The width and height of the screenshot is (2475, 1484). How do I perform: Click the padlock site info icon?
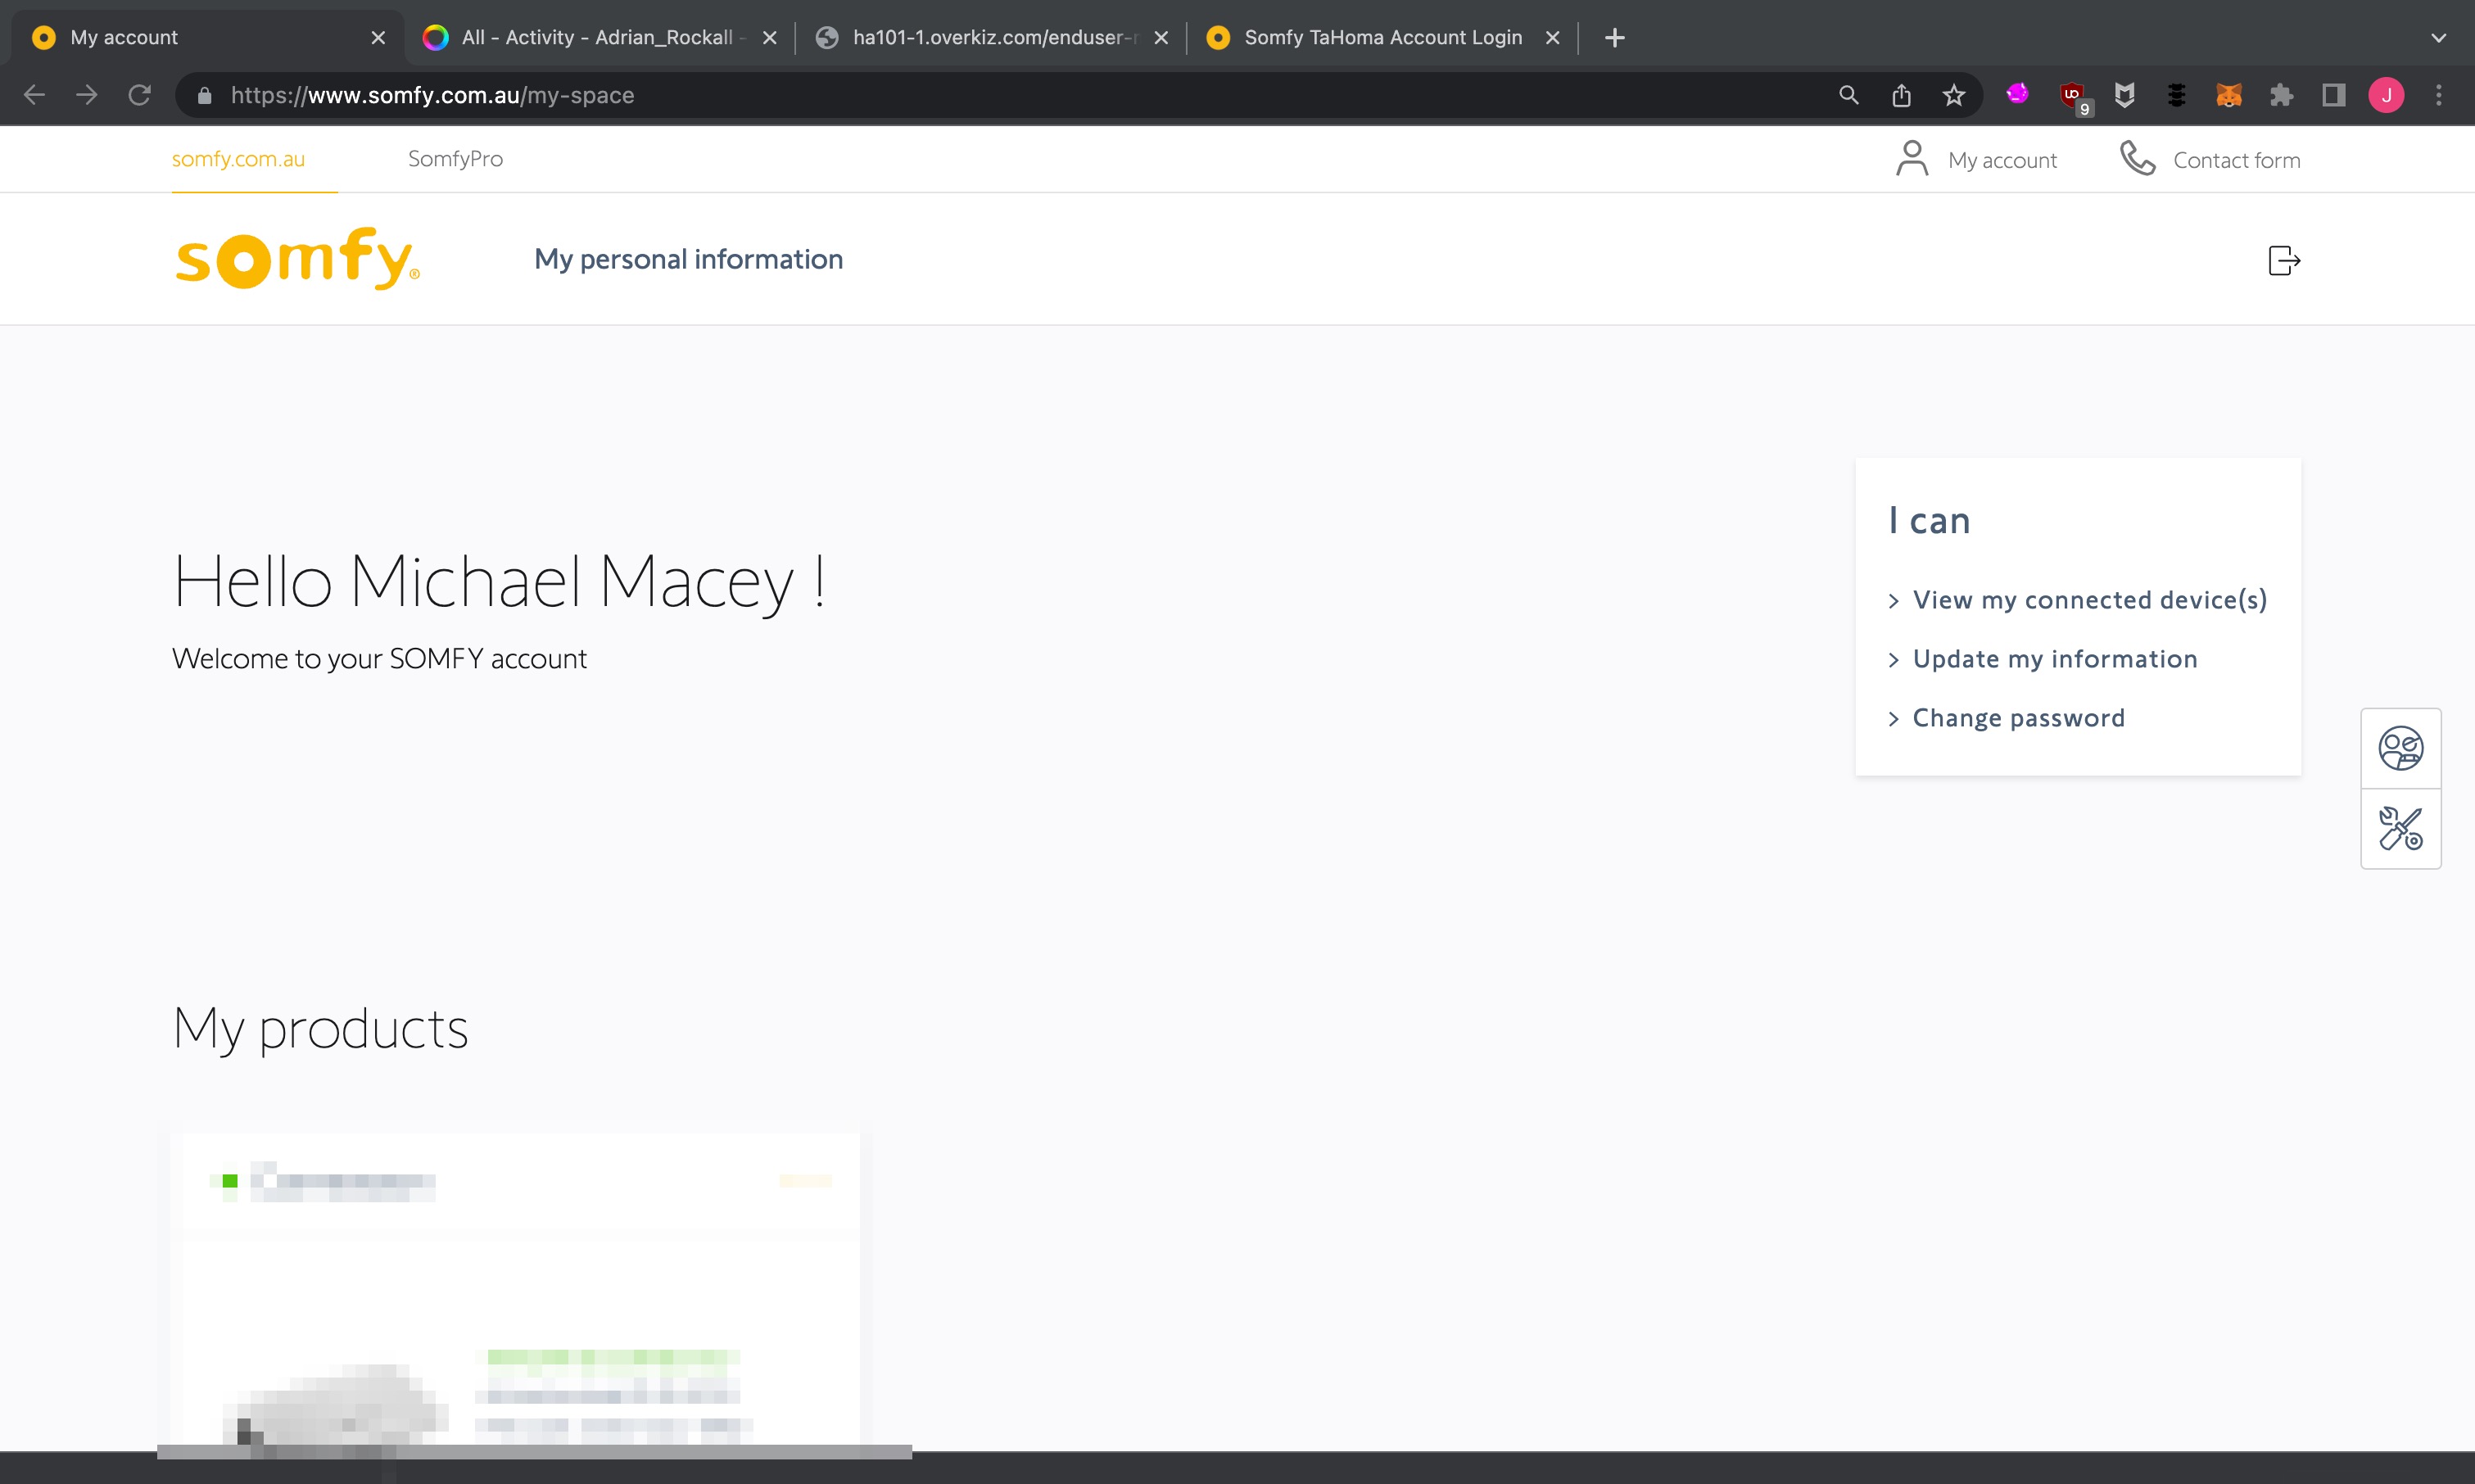204,95
